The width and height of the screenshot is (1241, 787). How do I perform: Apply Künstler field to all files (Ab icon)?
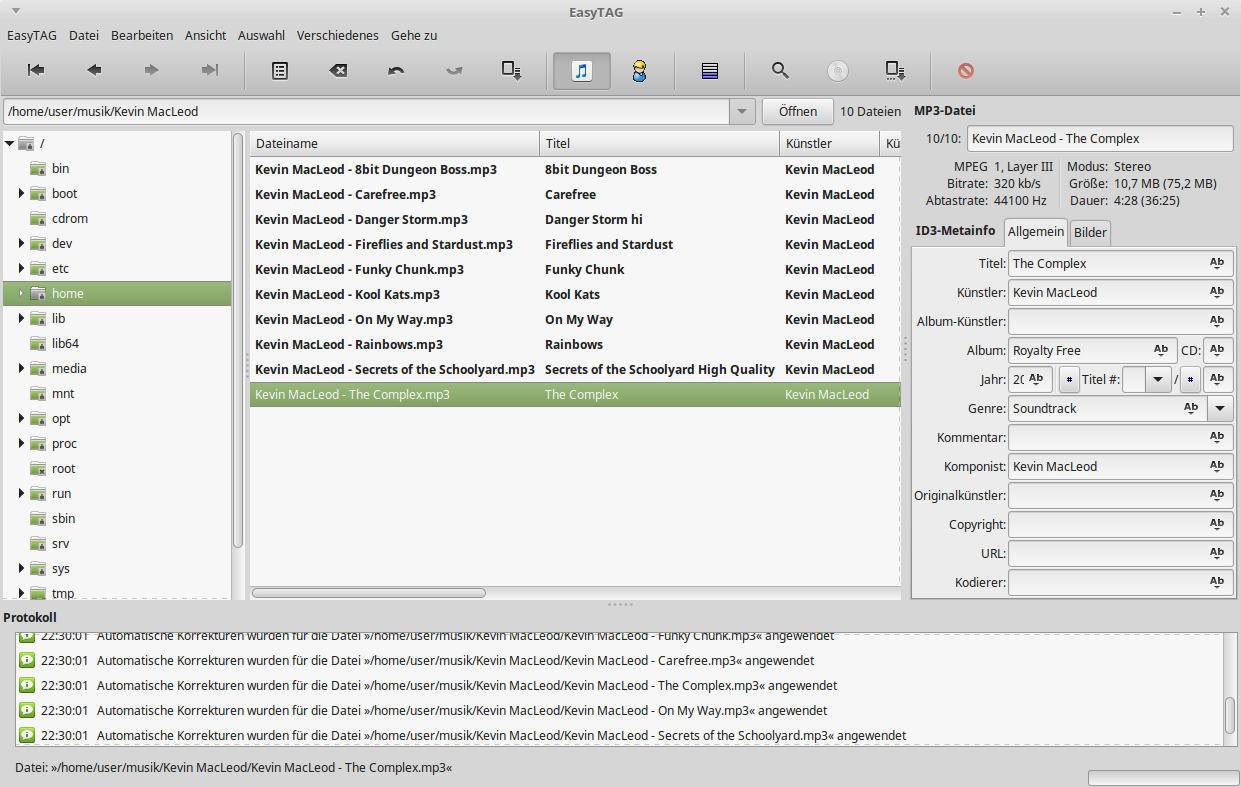tap(1217, 292)
